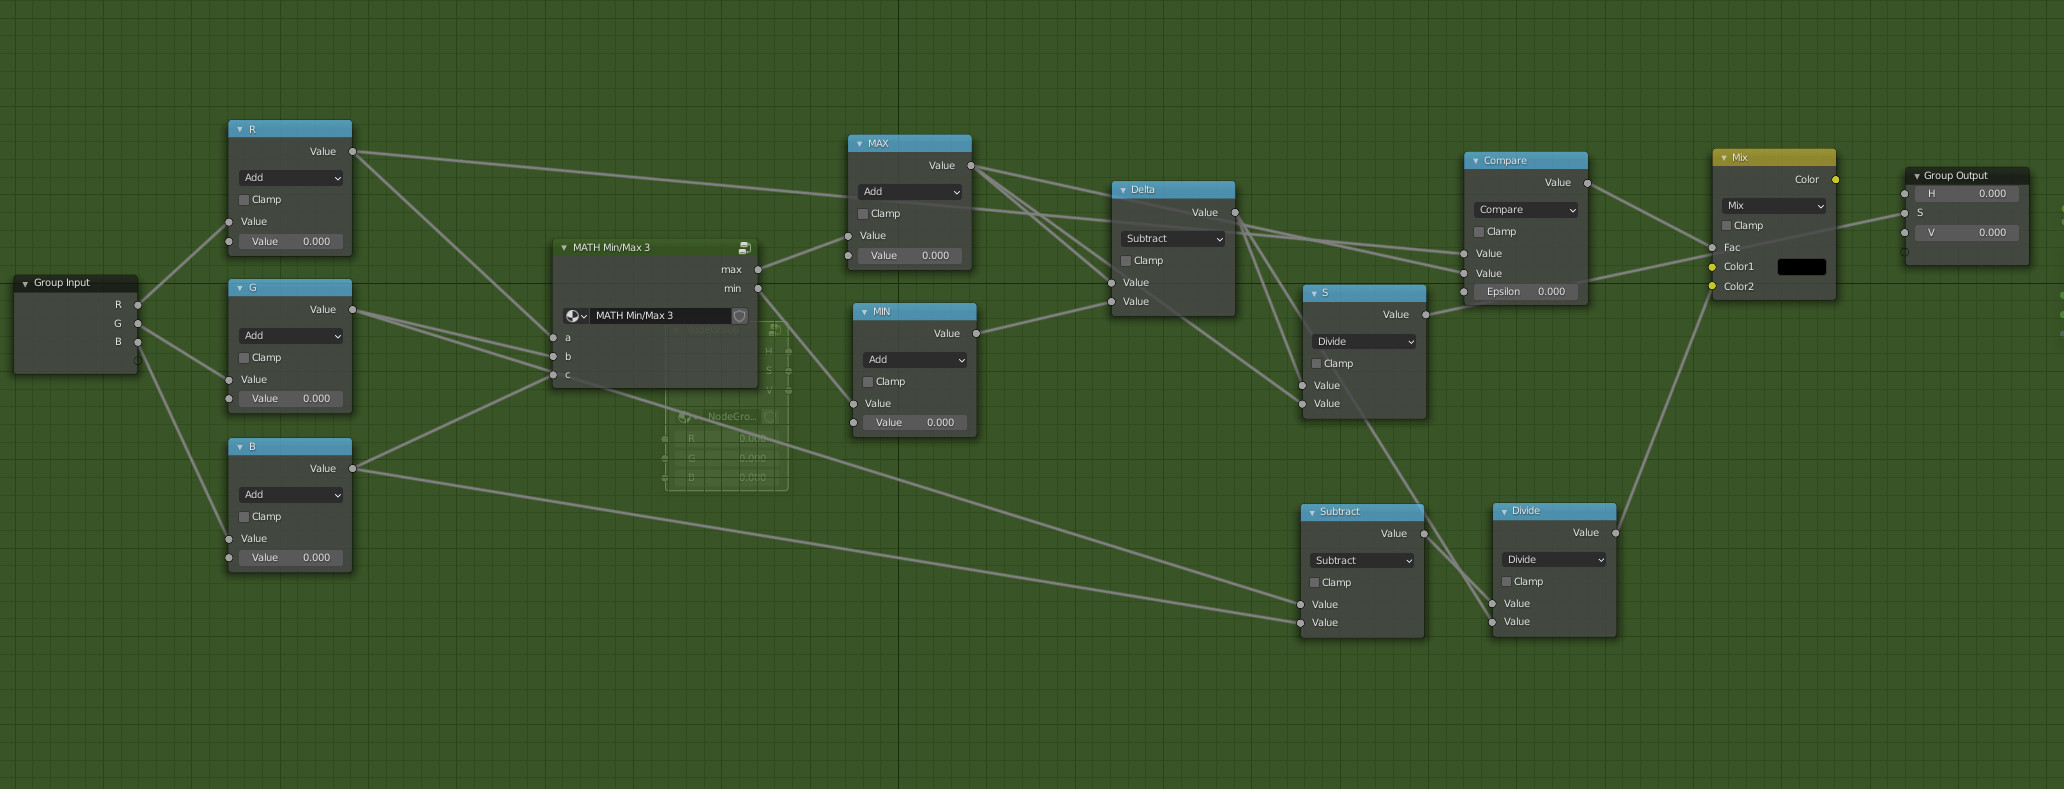The height and width of the screenshot is (789, 2064).
Task: Click the B output socket on Group Input
Action: 138,342
